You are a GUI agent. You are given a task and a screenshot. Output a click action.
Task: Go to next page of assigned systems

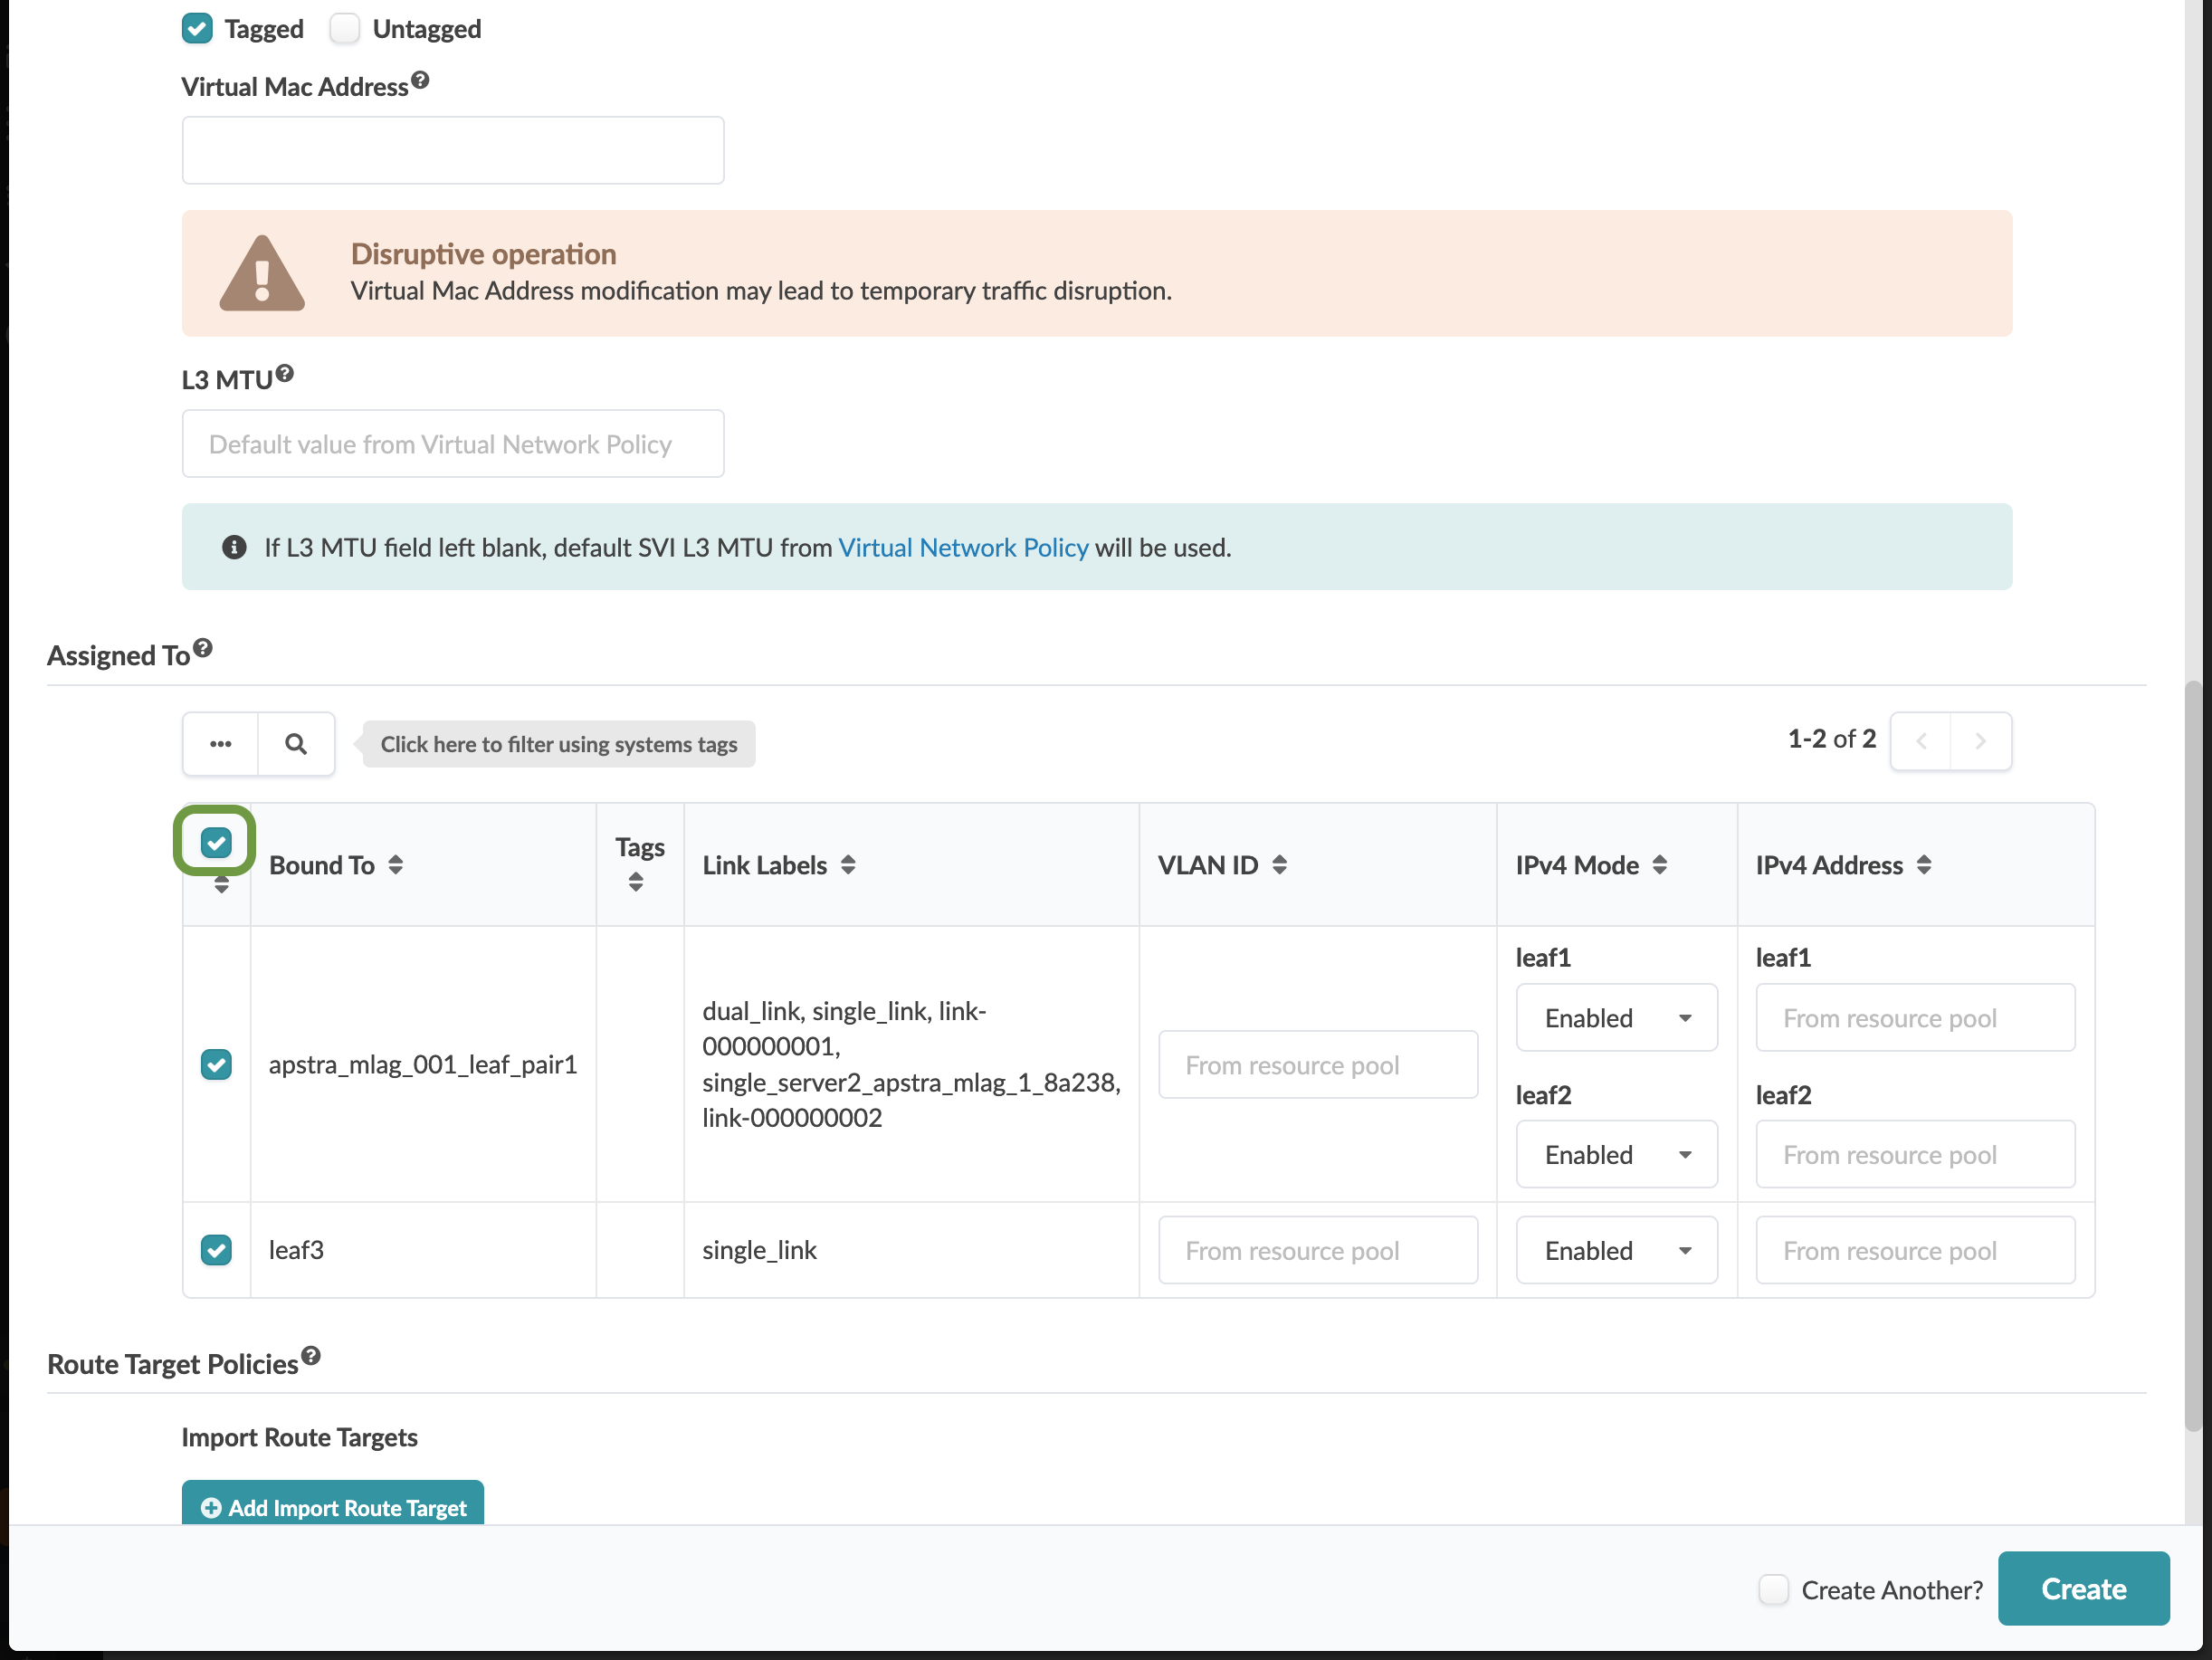point(1981,741)
